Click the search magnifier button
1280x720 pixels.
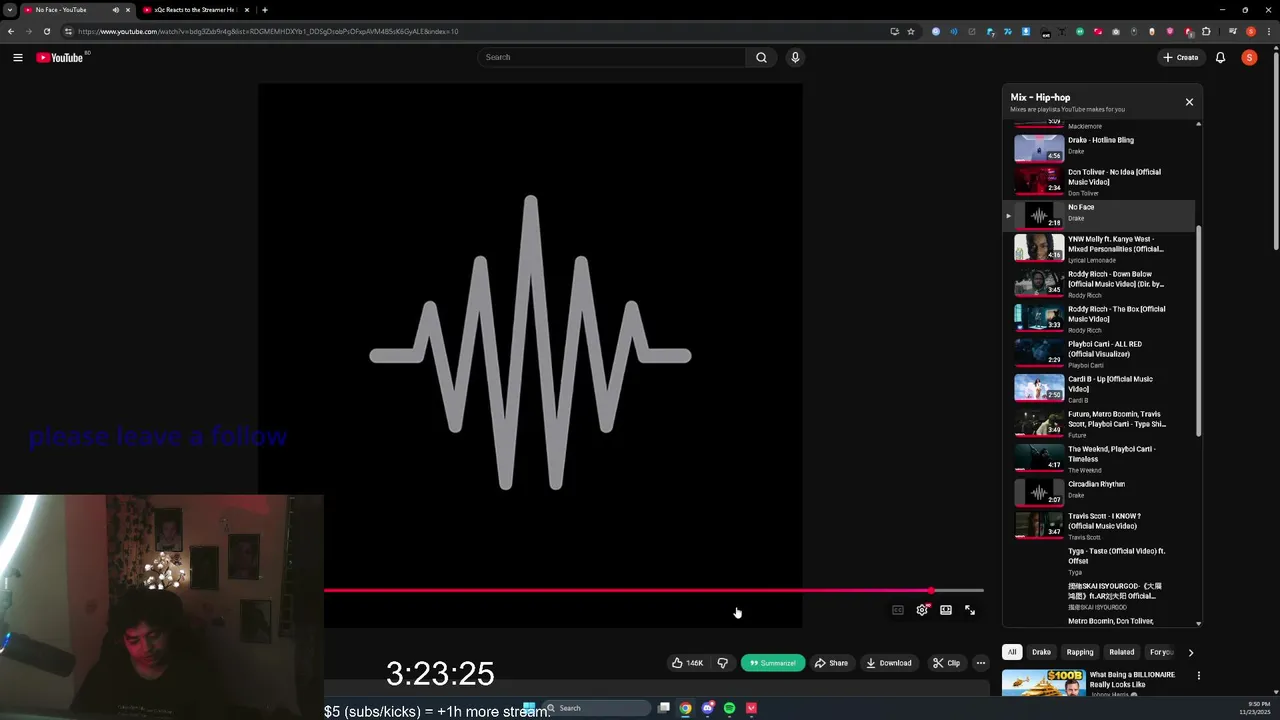(x=761, y=58)
